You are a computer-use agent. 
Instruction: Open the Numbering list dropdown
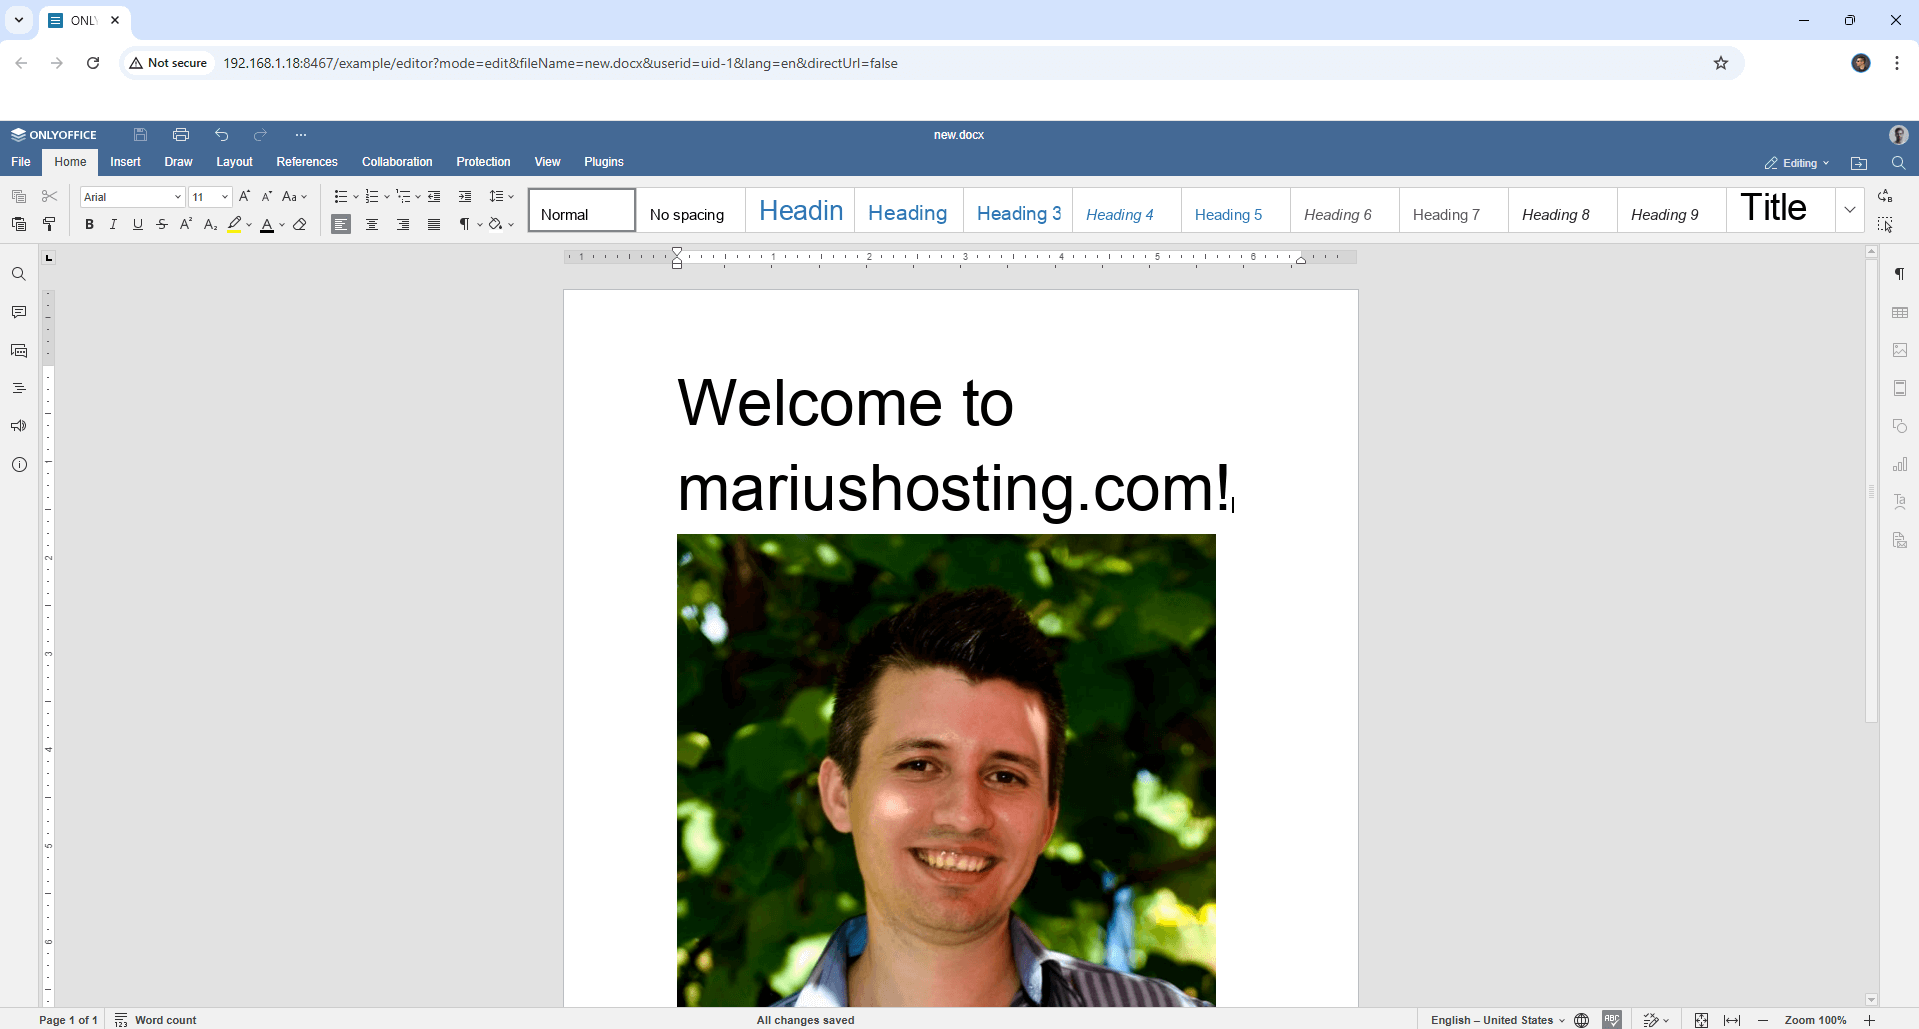[x=387, y=197]
